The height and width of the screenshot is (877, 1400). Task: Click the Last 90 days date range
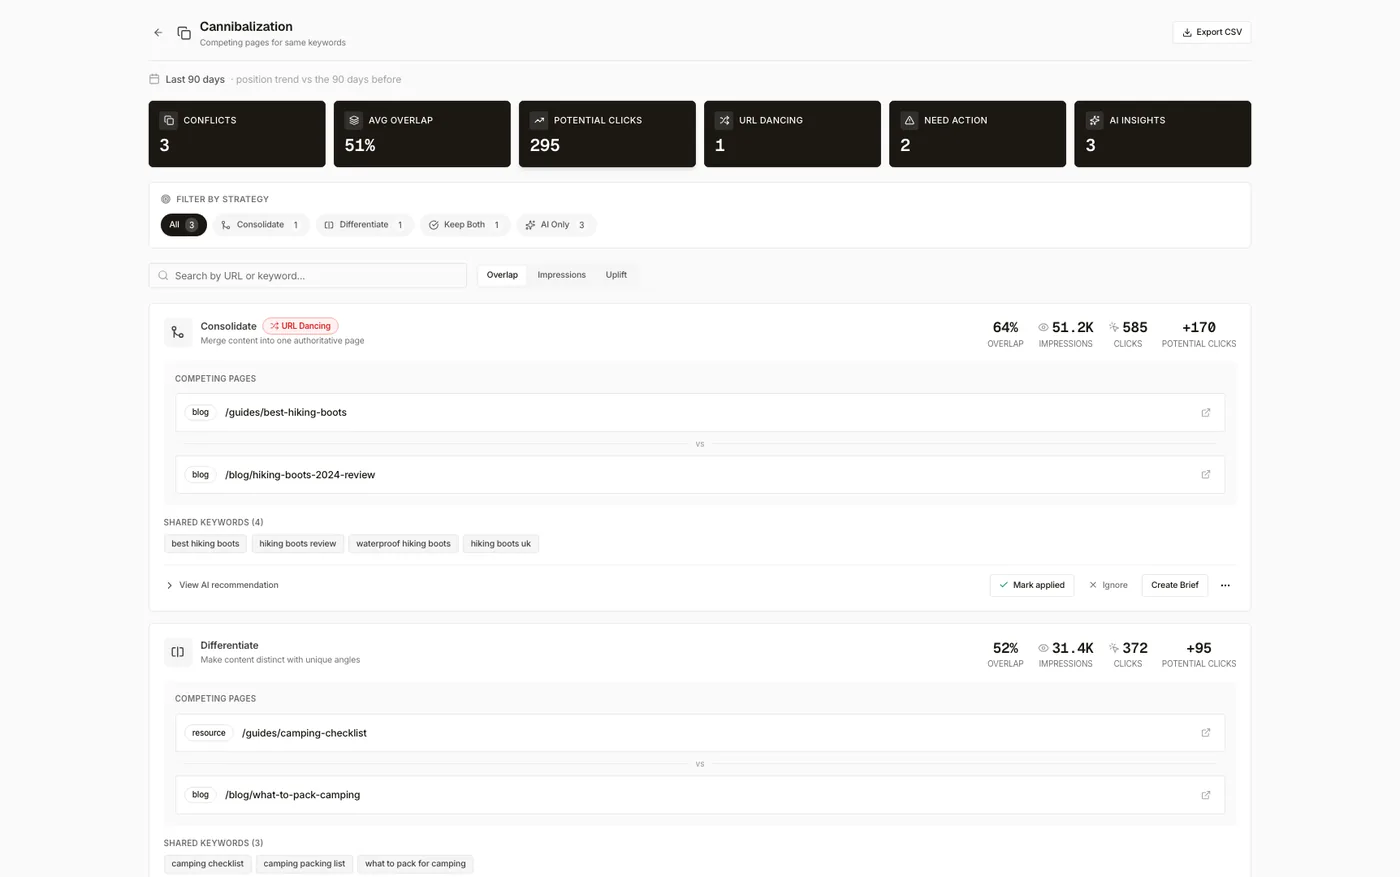pyautogui.click(x=195, y=79)
